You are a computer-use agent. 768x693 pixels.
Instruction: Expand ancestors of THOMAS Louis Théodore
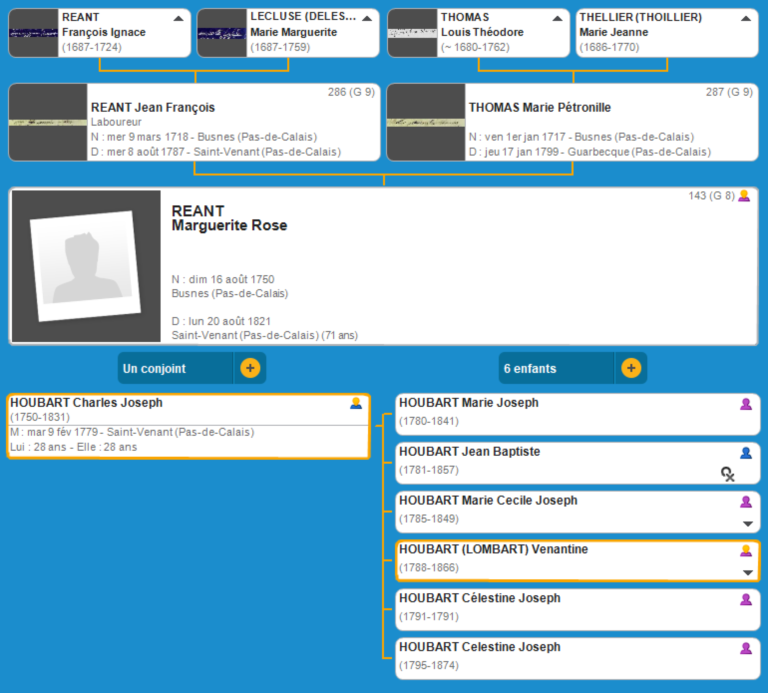pos(557,18)
